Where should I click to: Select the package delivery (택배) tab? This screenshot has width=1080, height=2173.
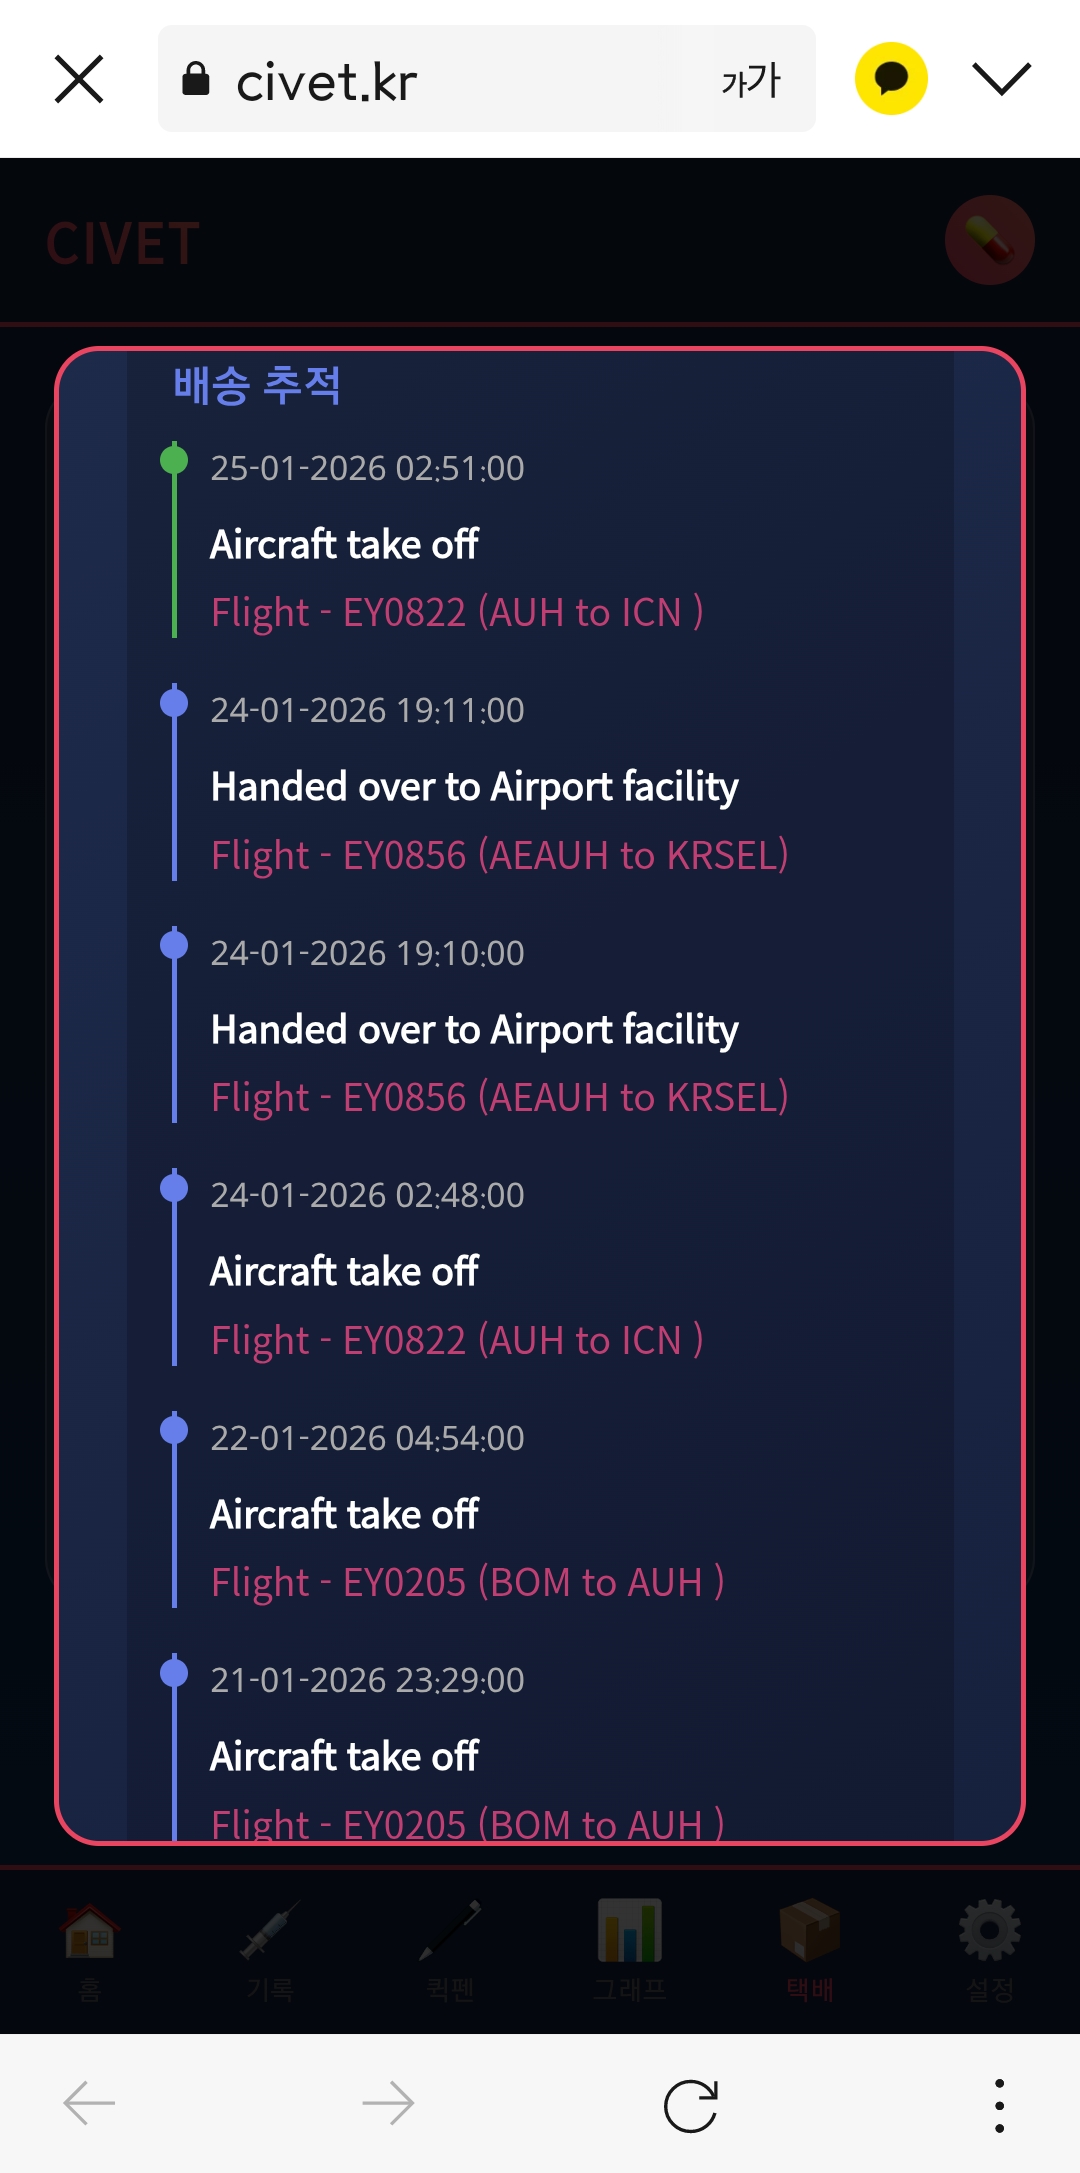tap(809, 1945)
